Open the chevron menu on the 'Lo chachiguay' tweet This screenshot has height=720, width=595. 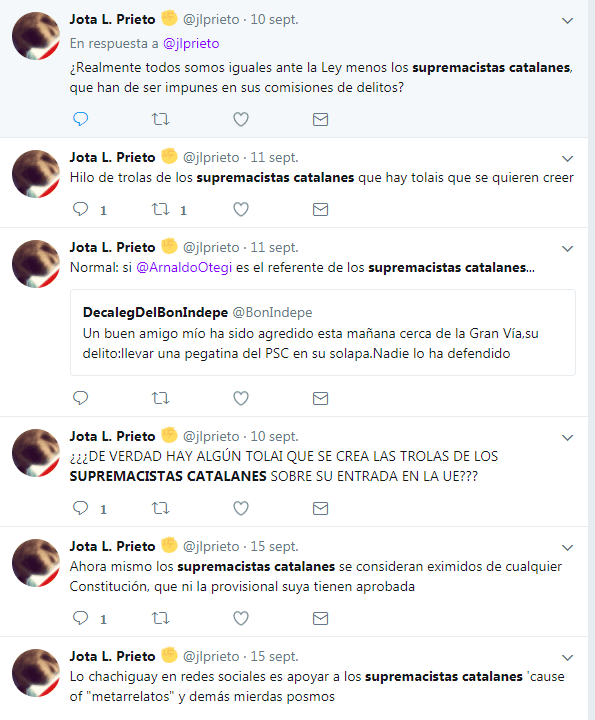(567, 658)
